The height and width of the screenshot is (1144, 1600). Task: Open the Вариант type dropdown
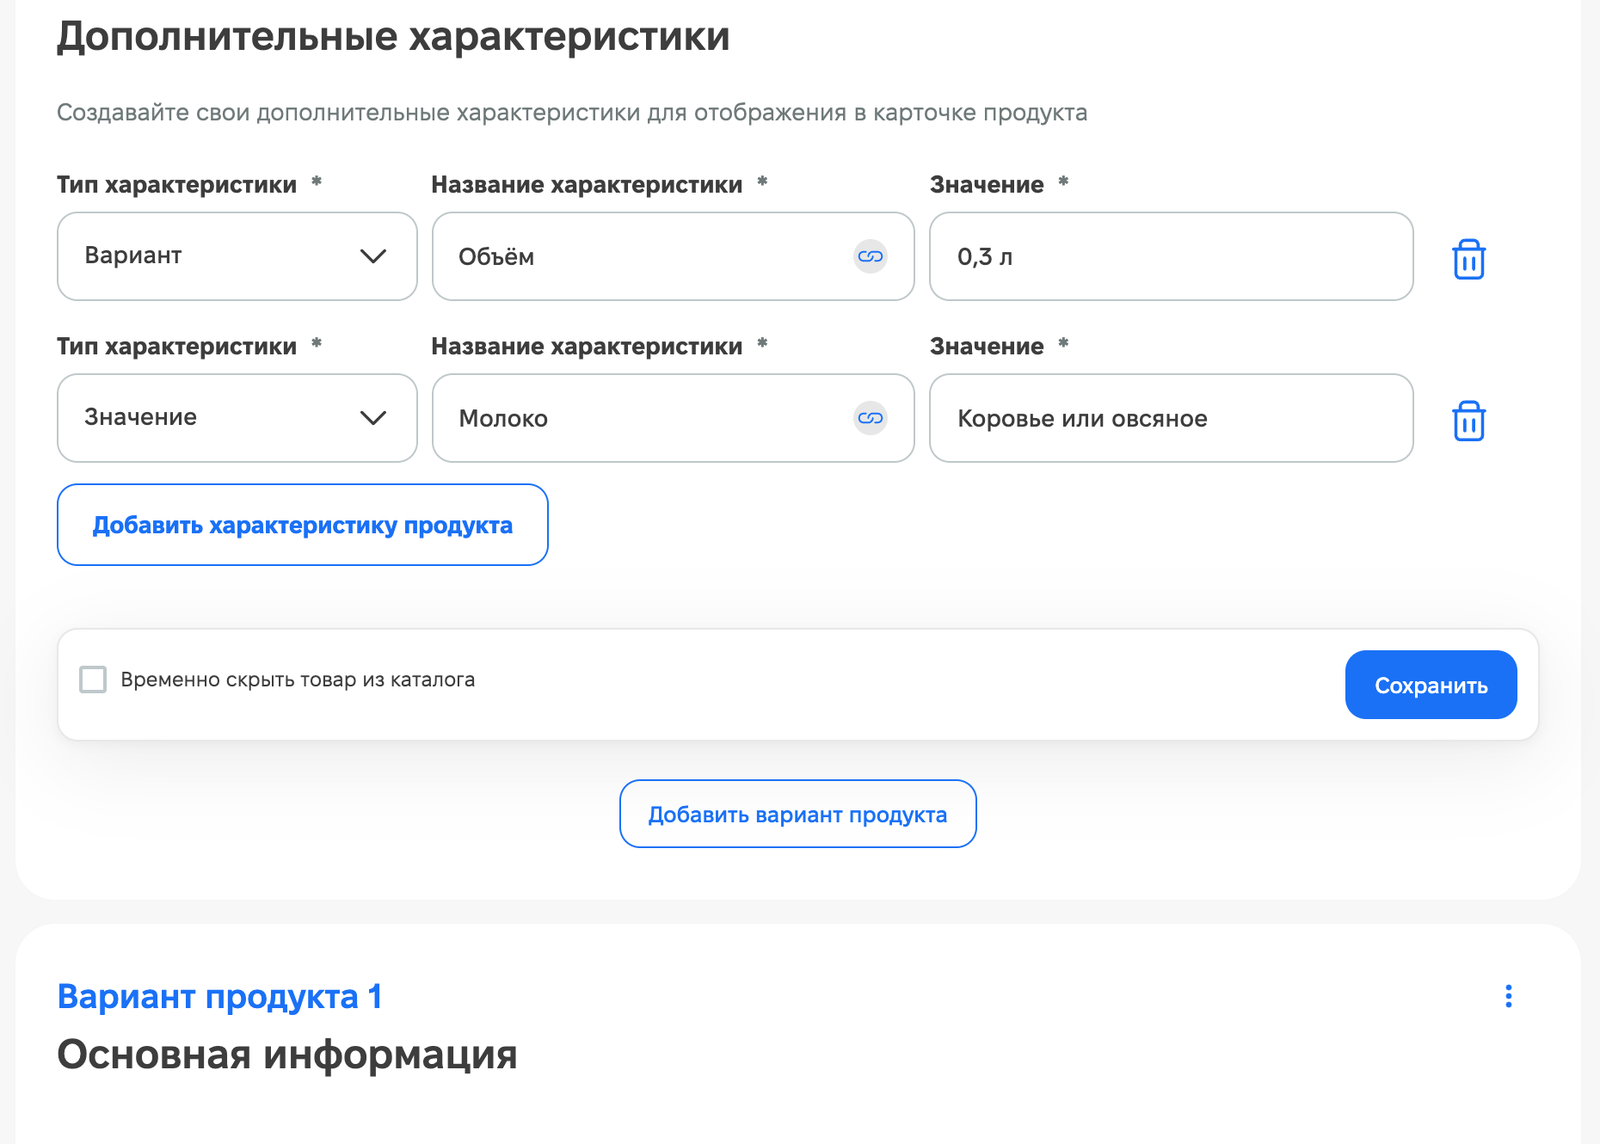point(237,256)
